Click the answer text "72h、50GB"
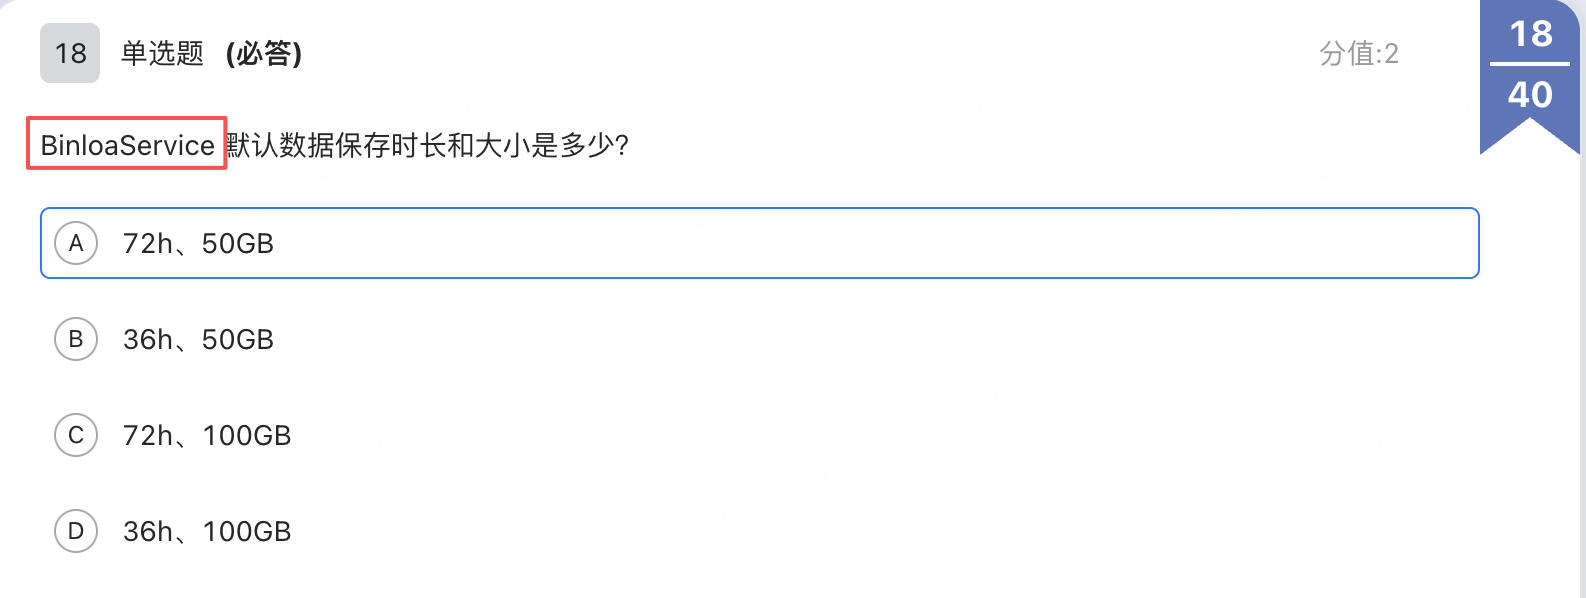1586x598 pixels. (x=198, y=244)
